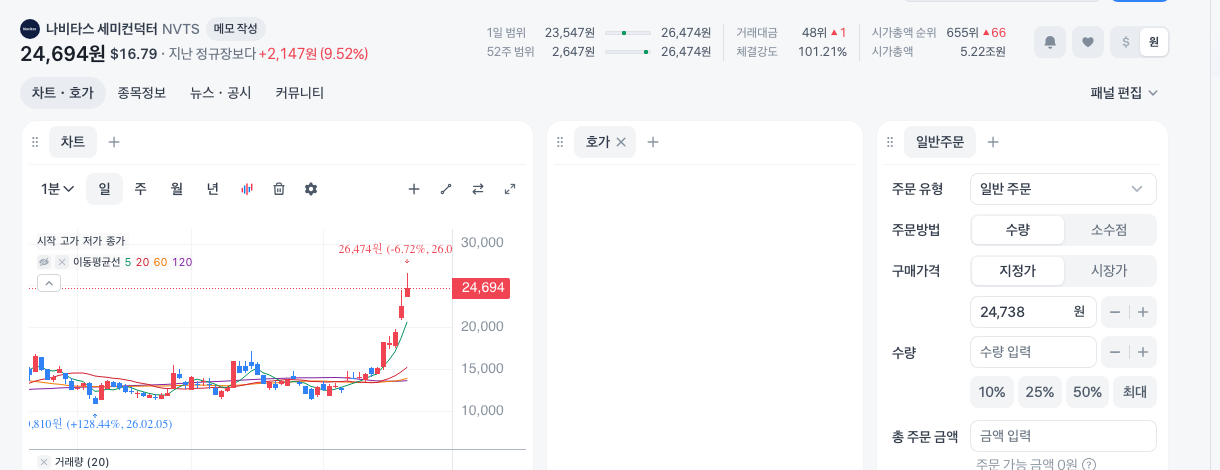Select 소수점 order method
1220x470 pixels.
coord(1109,230)
